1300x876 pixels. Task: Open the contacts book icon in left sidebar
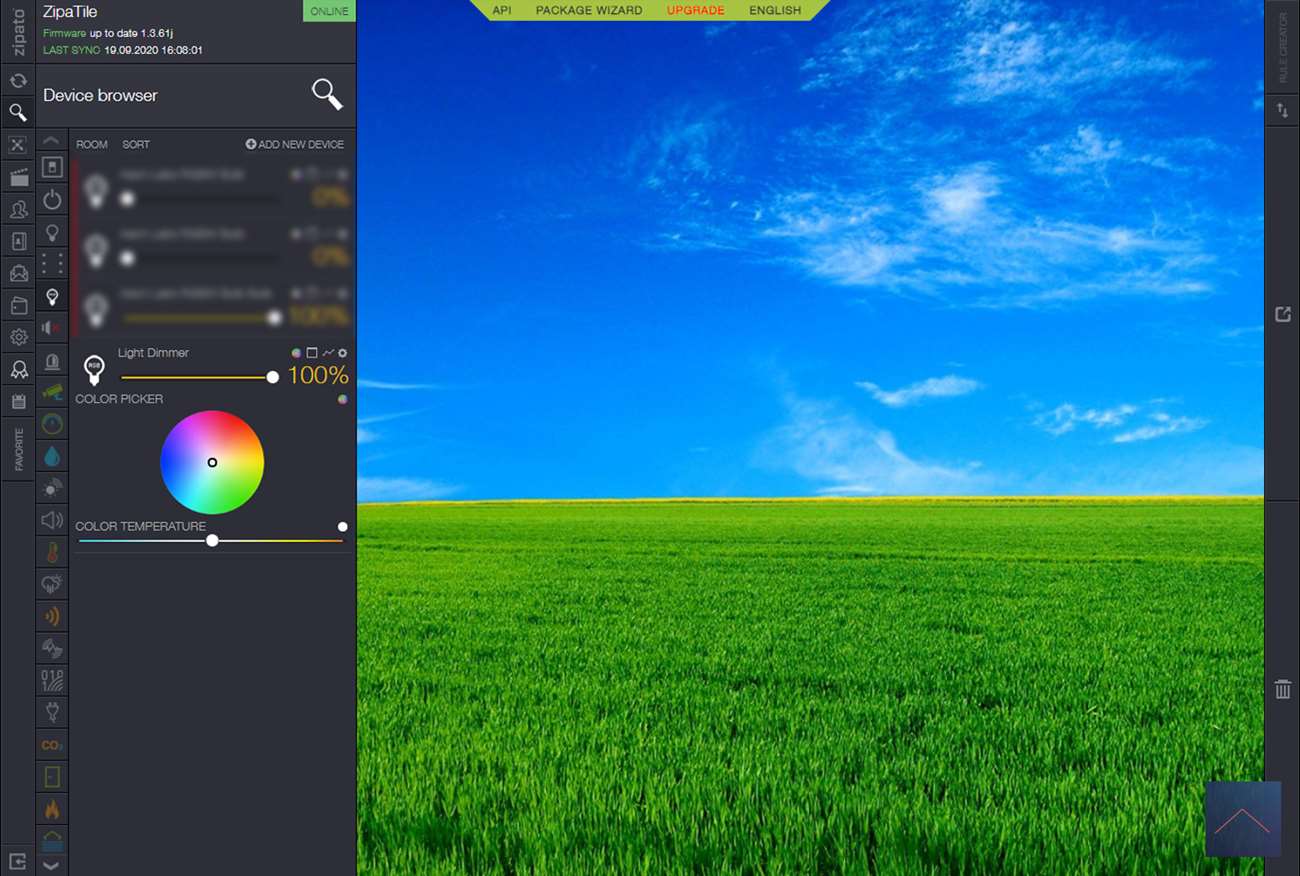click(x=17, y=241)
